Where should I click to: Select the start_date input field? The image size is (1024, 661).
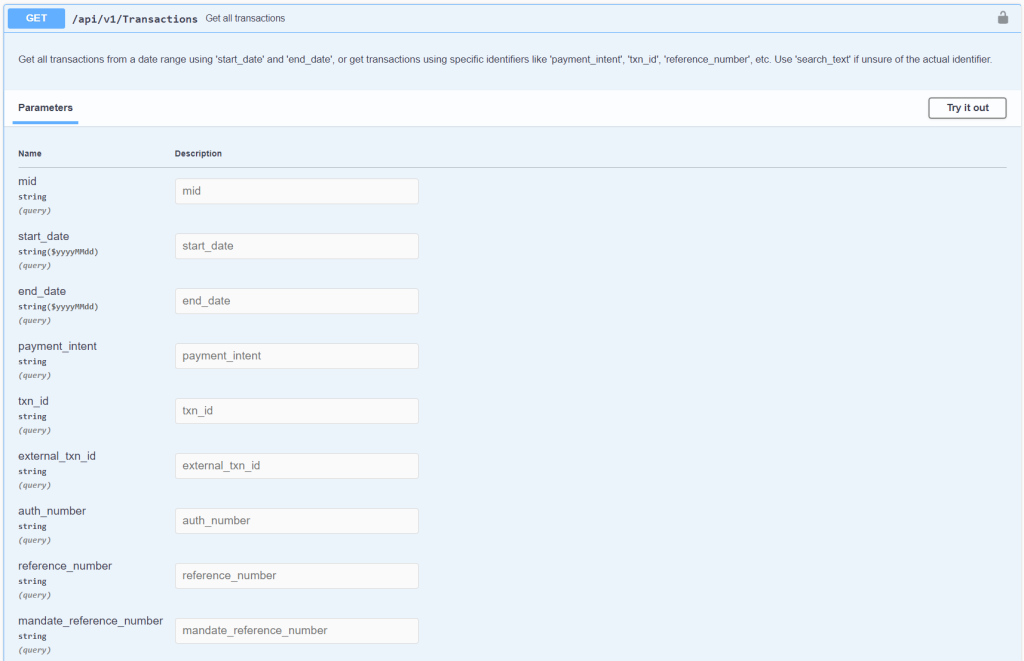[296, 246]
